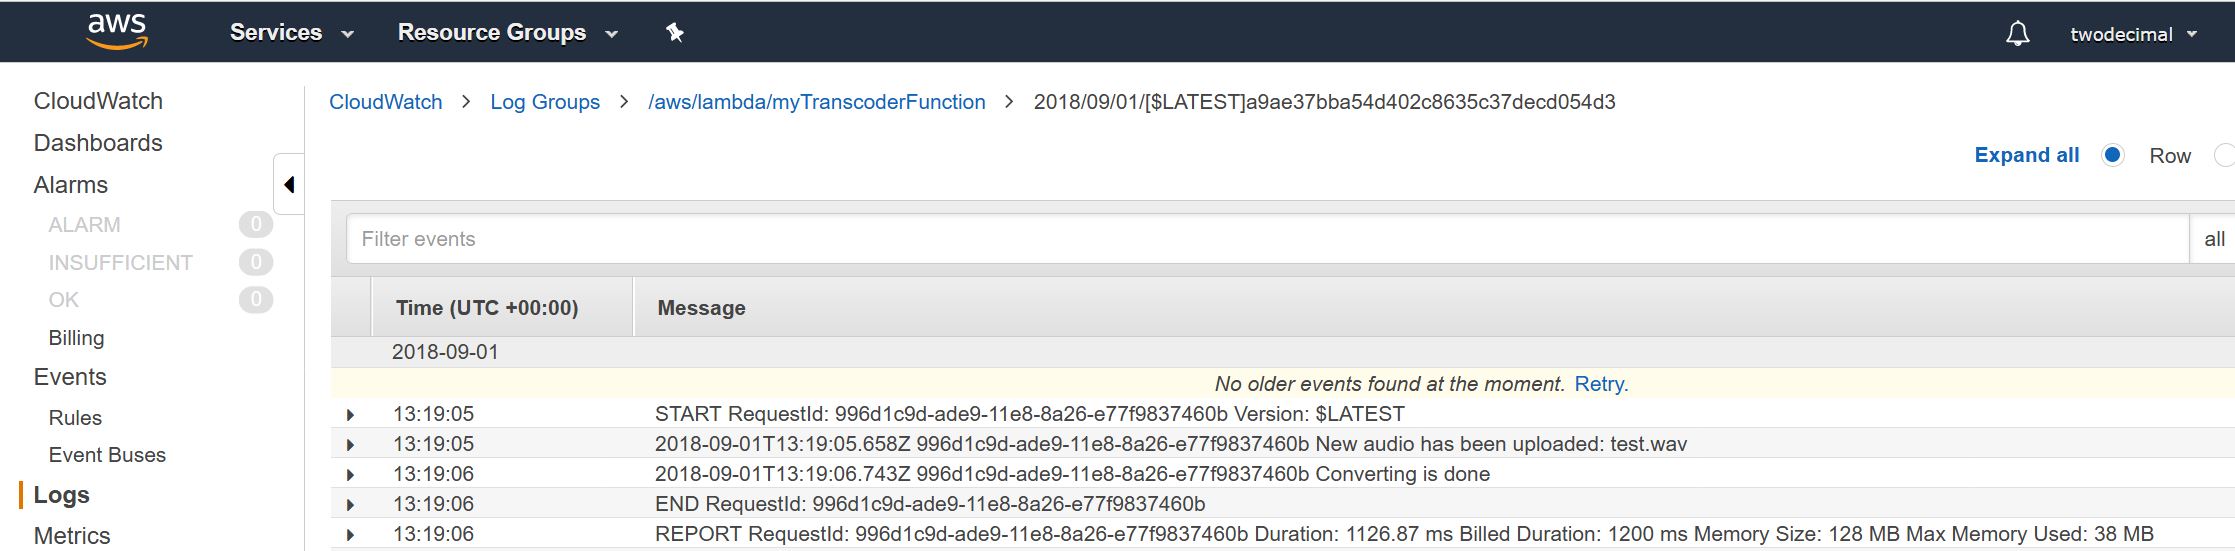Expand the 'New audio has been uploaded' log row

pos(350,445)
